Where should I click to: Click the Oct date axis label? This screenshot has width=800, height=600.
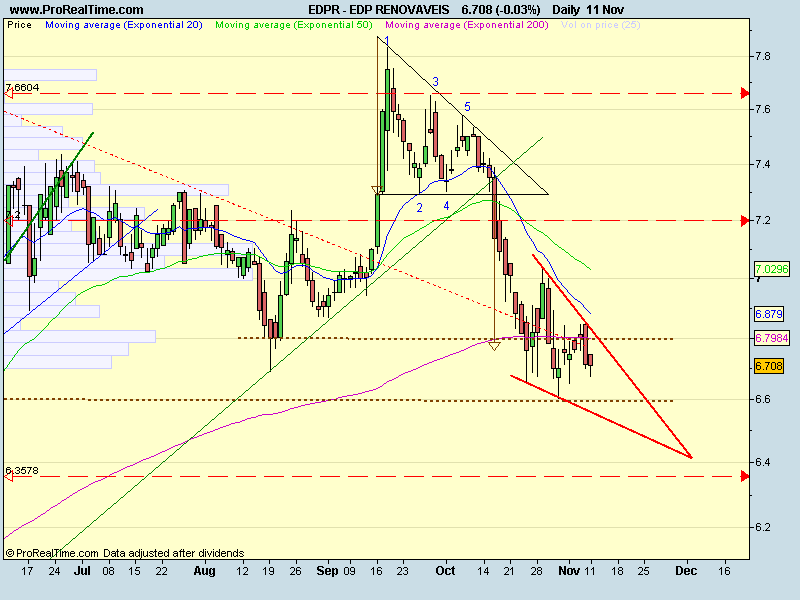445,570
